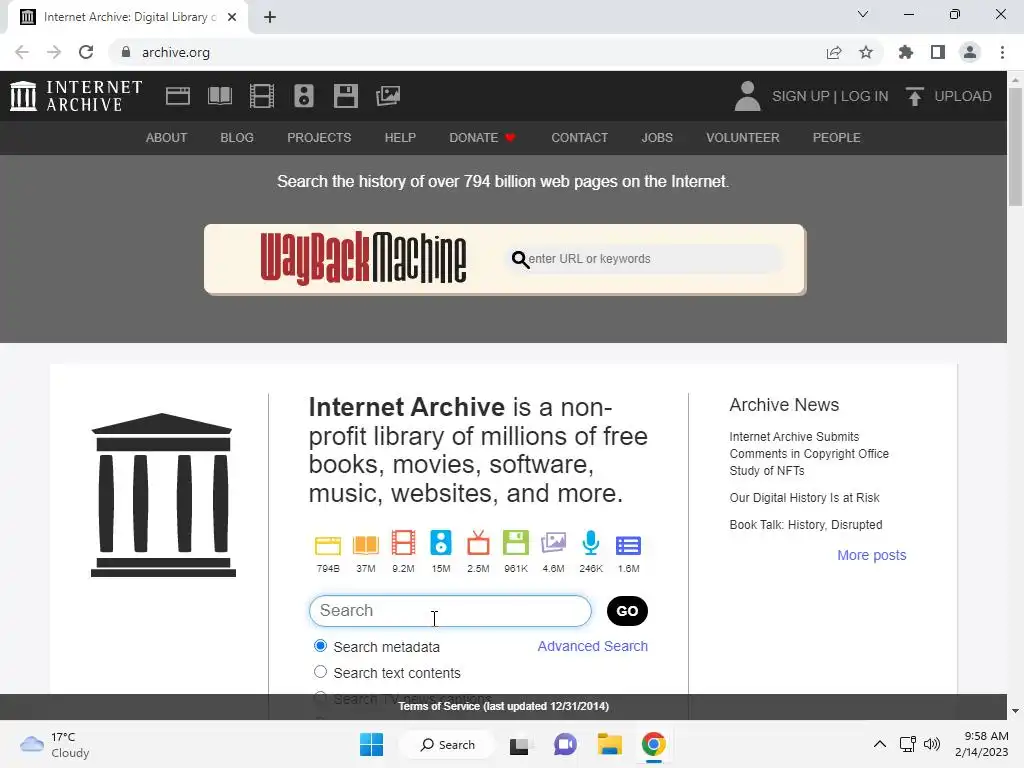Open Chrome extensions puzzle icon
1024x768 pixels.
[906, 52]
